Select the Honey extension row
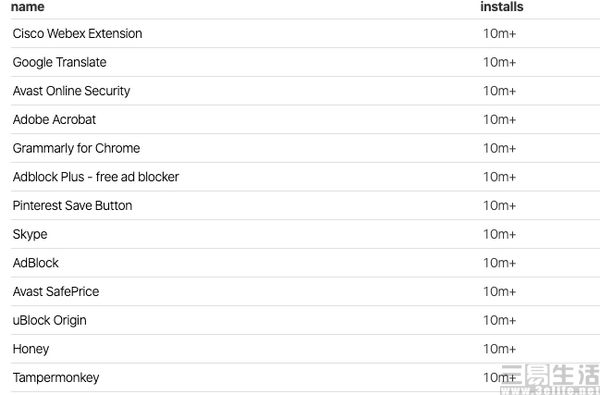The image size is (600, 395). [305, 349]
